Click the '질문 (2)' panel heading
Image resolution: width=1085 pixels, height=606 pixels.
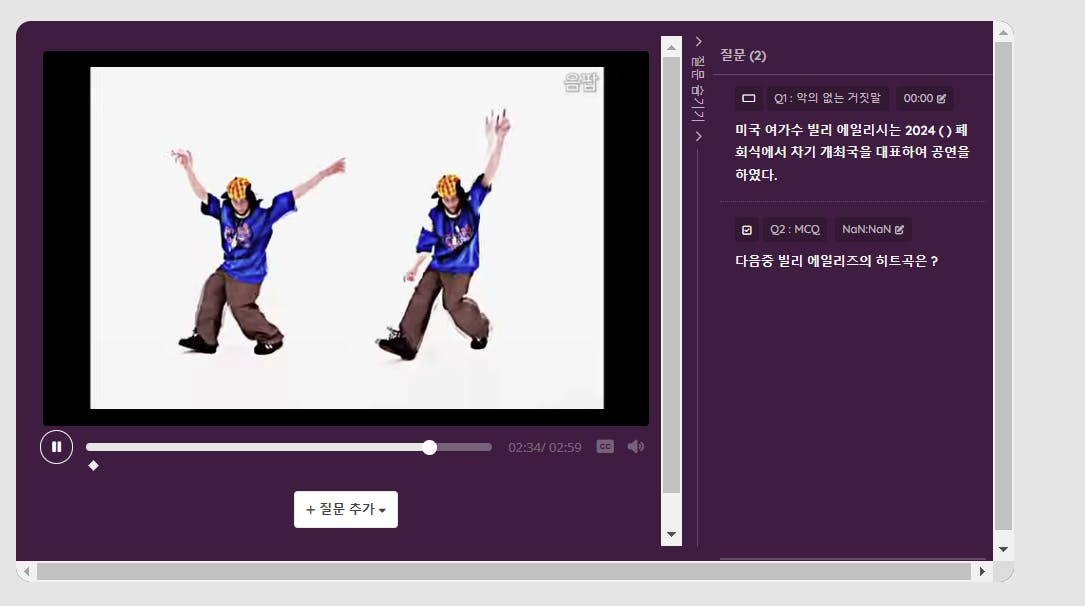[x=743, y=55]
